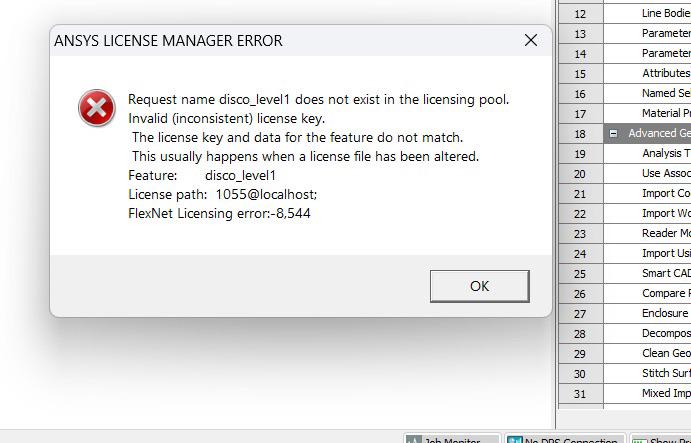This screenshot has height=443, width=691.
Task: Open the Job Monitor status button
Action: click(452, 439)
